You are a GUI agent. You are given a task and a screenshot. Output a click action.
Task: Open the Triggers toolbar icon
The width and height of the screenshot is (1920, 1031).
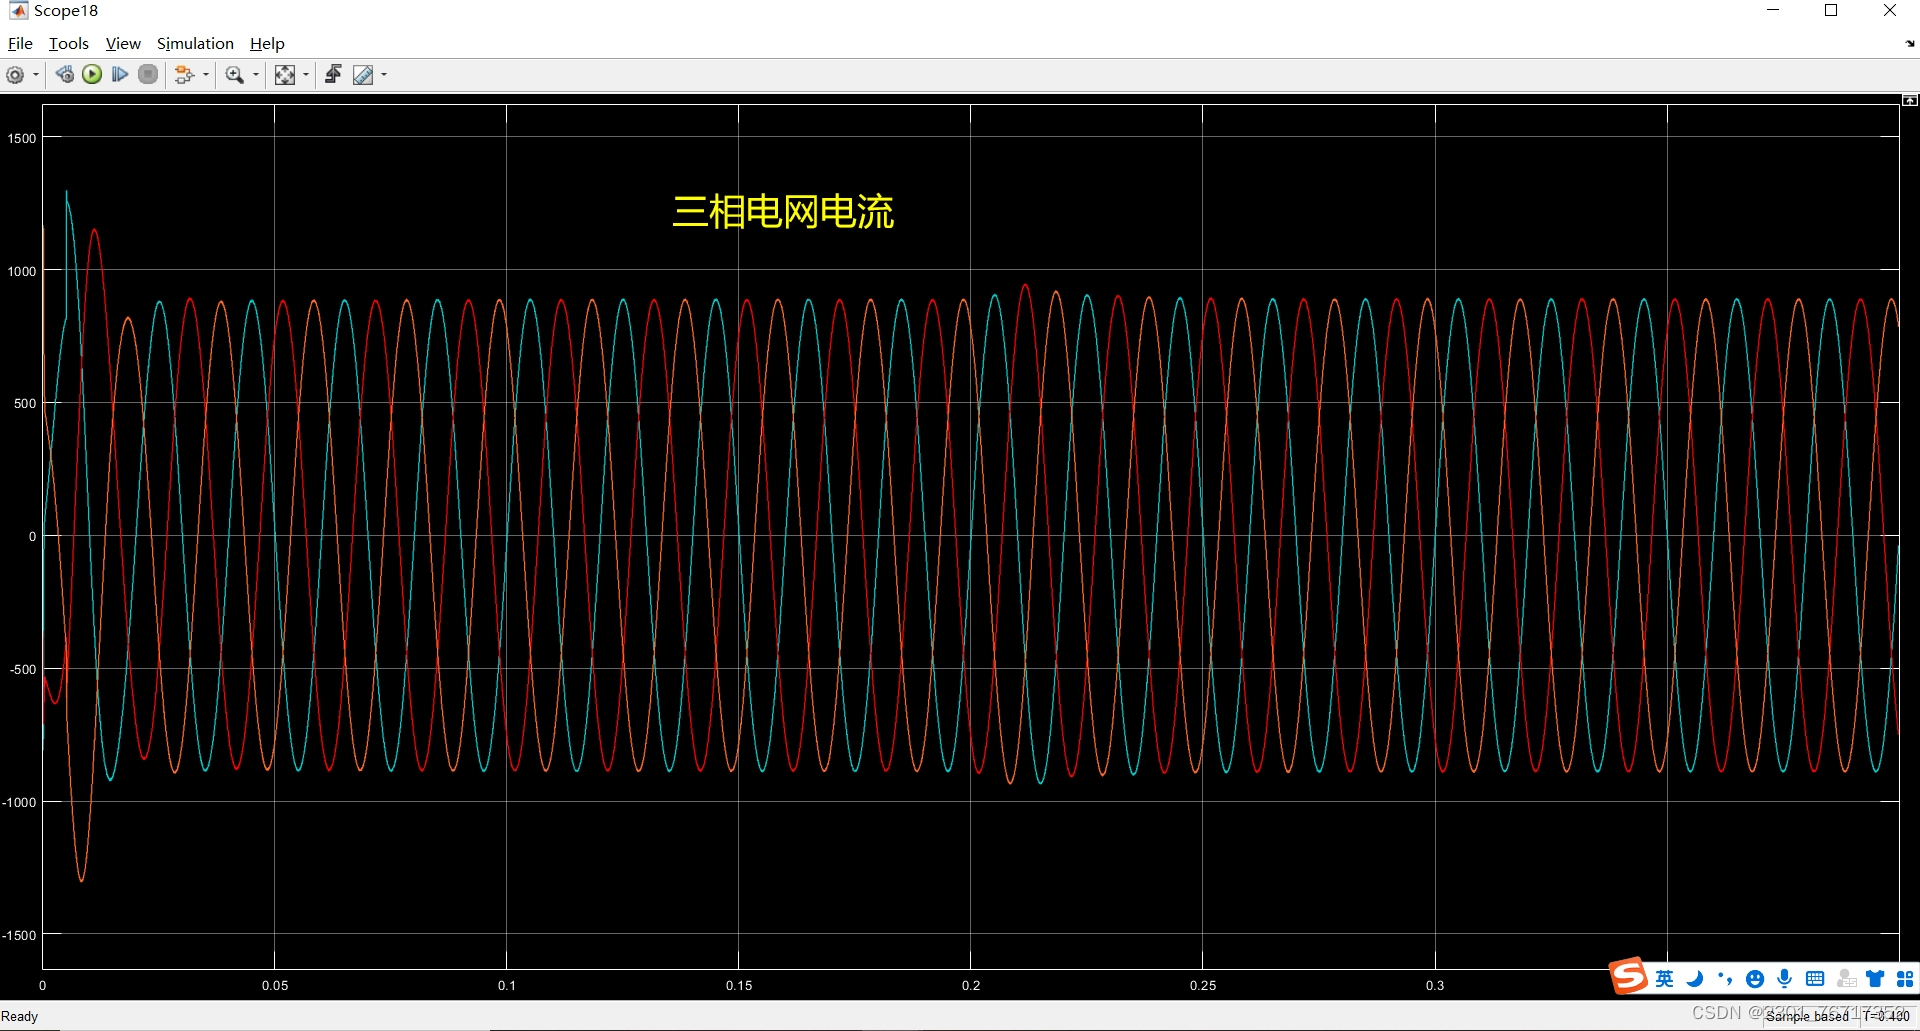tap(334, 74)
